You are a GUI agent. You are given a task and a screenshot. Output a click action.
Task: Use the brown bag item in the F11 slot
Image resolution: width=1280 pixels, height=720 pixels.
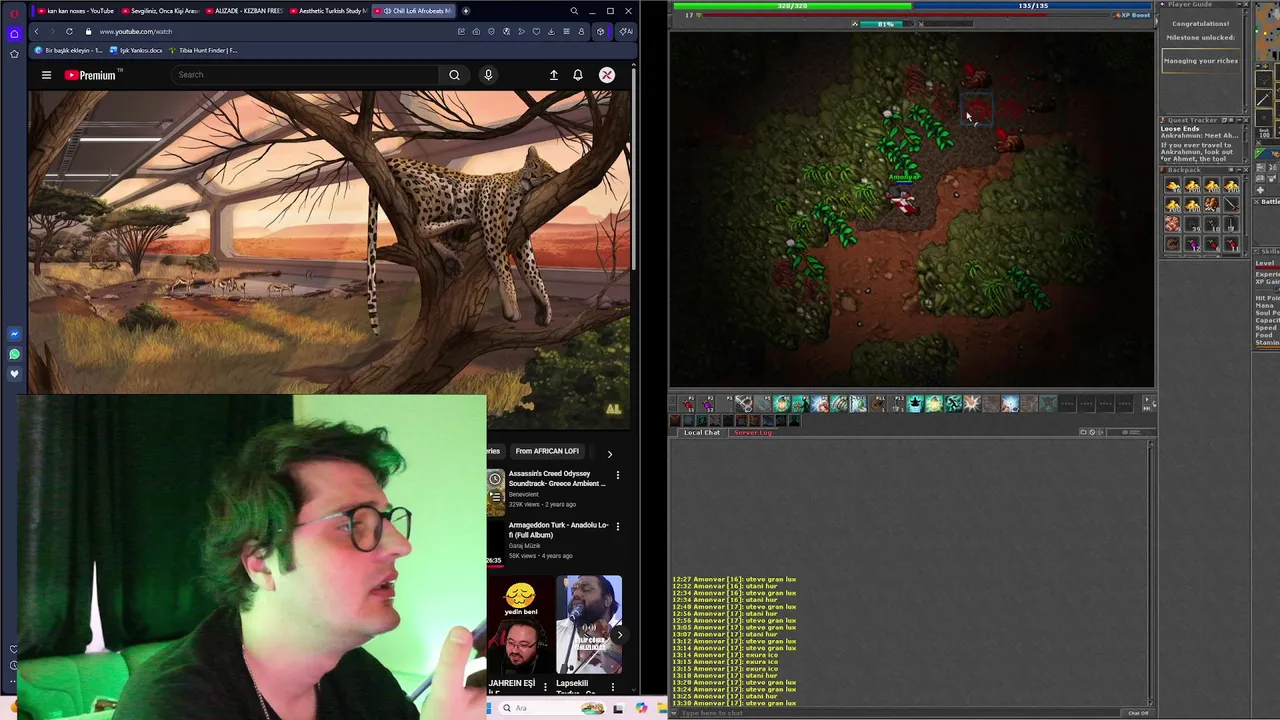click(x=879, y=403)
